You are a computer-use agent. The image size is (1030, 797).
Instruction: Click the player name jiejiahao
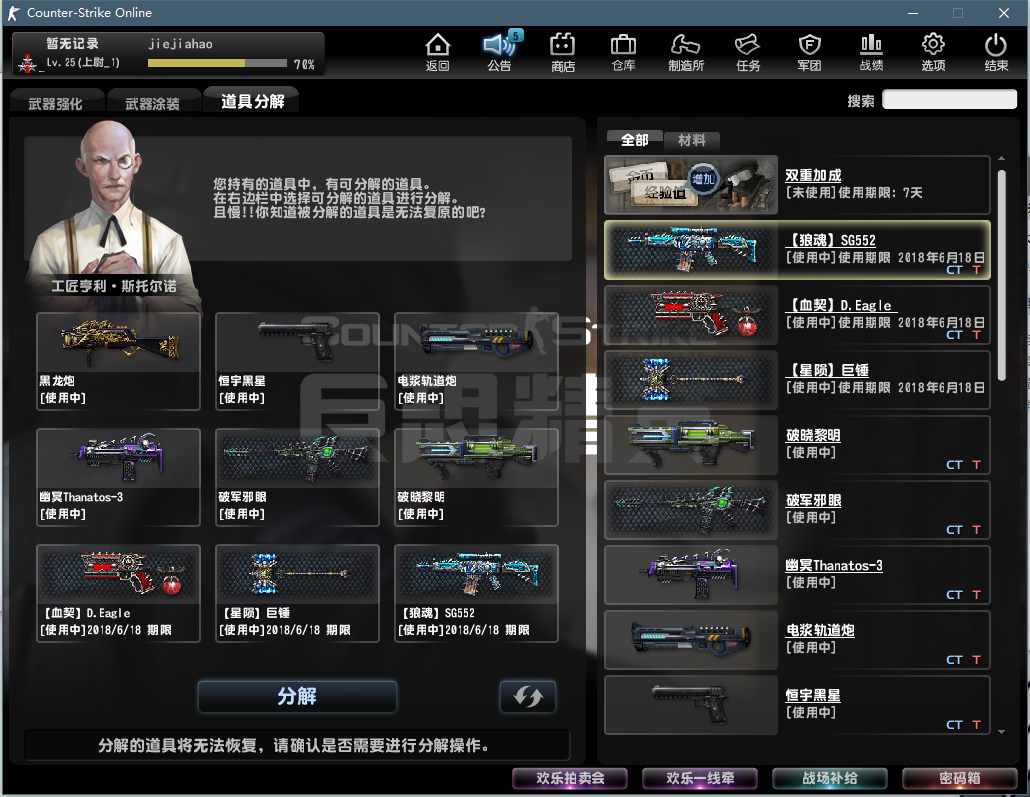pyautogui.click(x=181, y=44)
